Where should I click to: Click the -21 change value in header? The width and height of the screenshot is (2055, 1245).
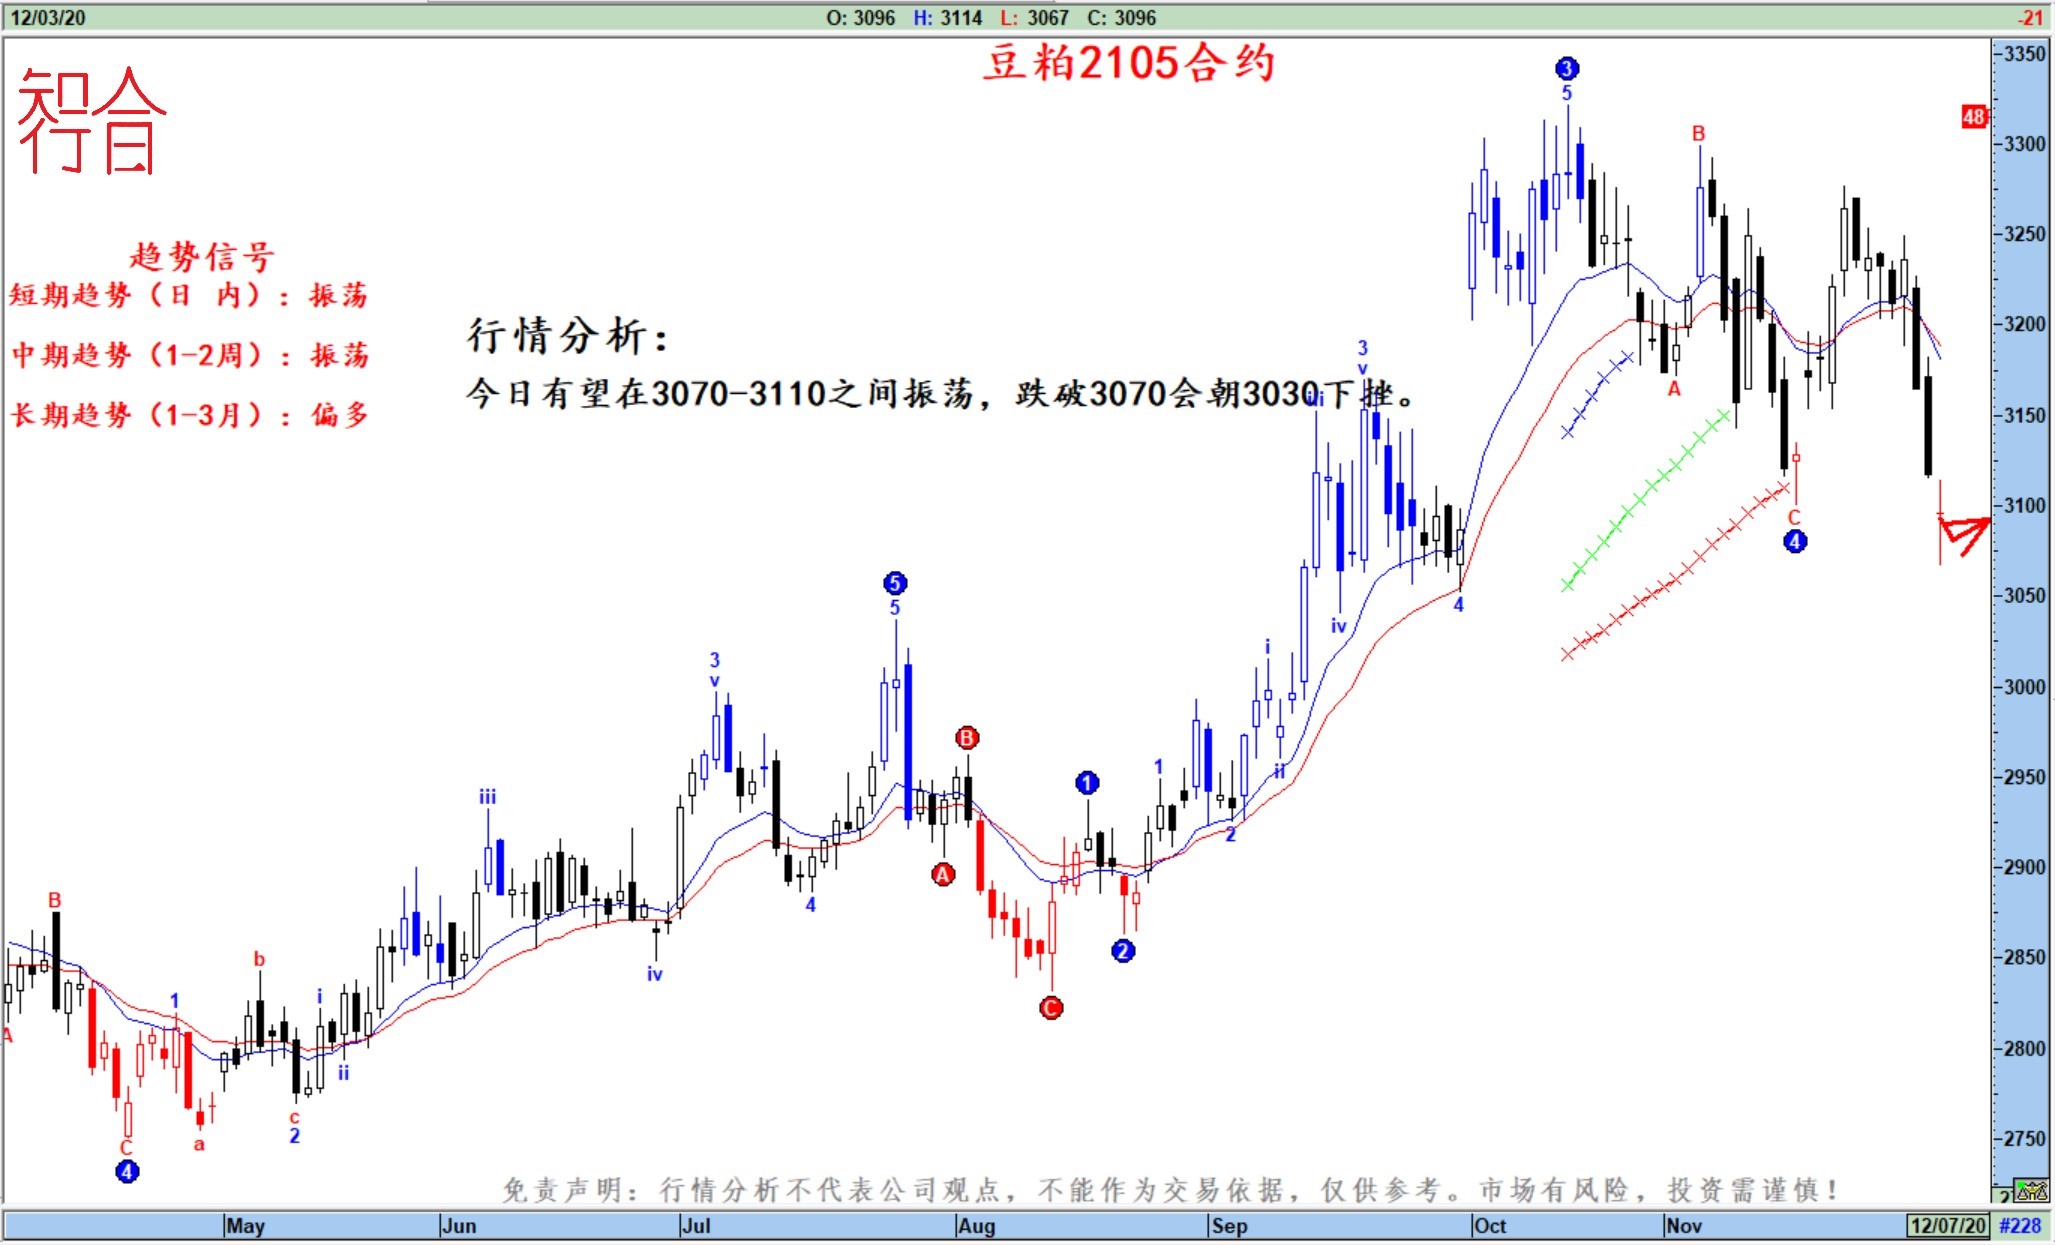[2029, 17]
